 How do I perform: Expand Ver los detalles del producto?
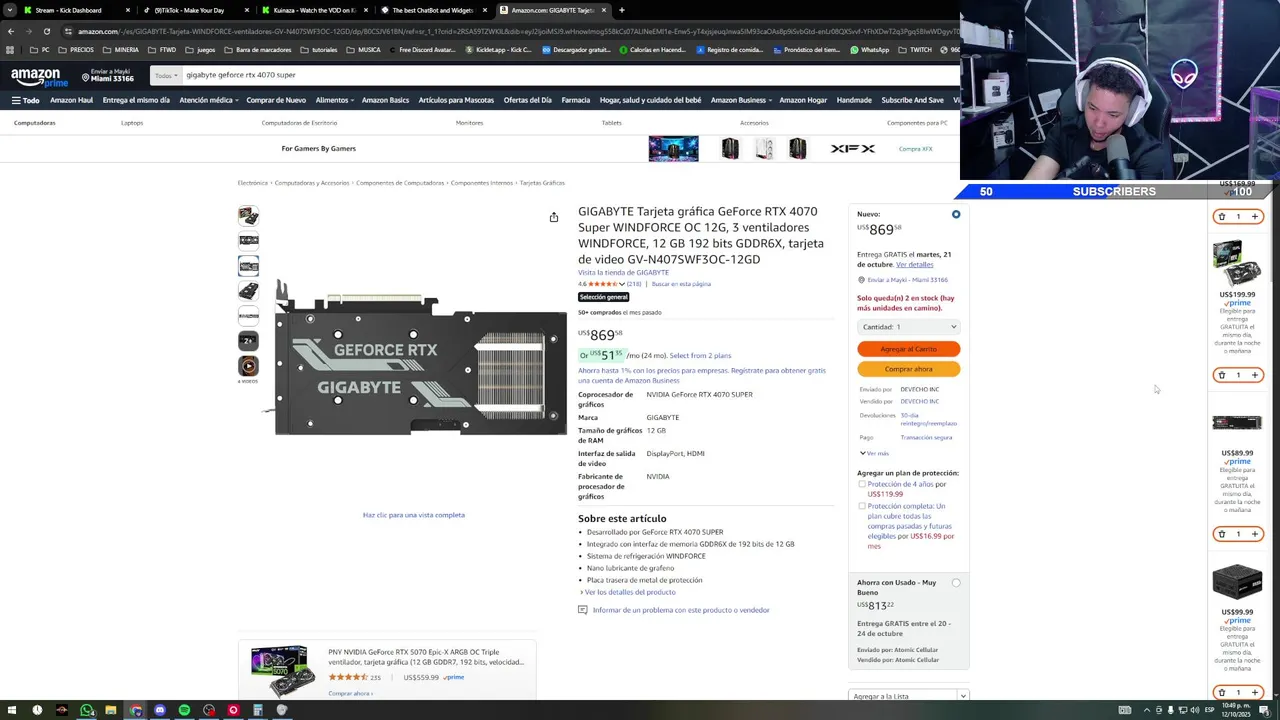pyautogui.click(x=628, y=592)
